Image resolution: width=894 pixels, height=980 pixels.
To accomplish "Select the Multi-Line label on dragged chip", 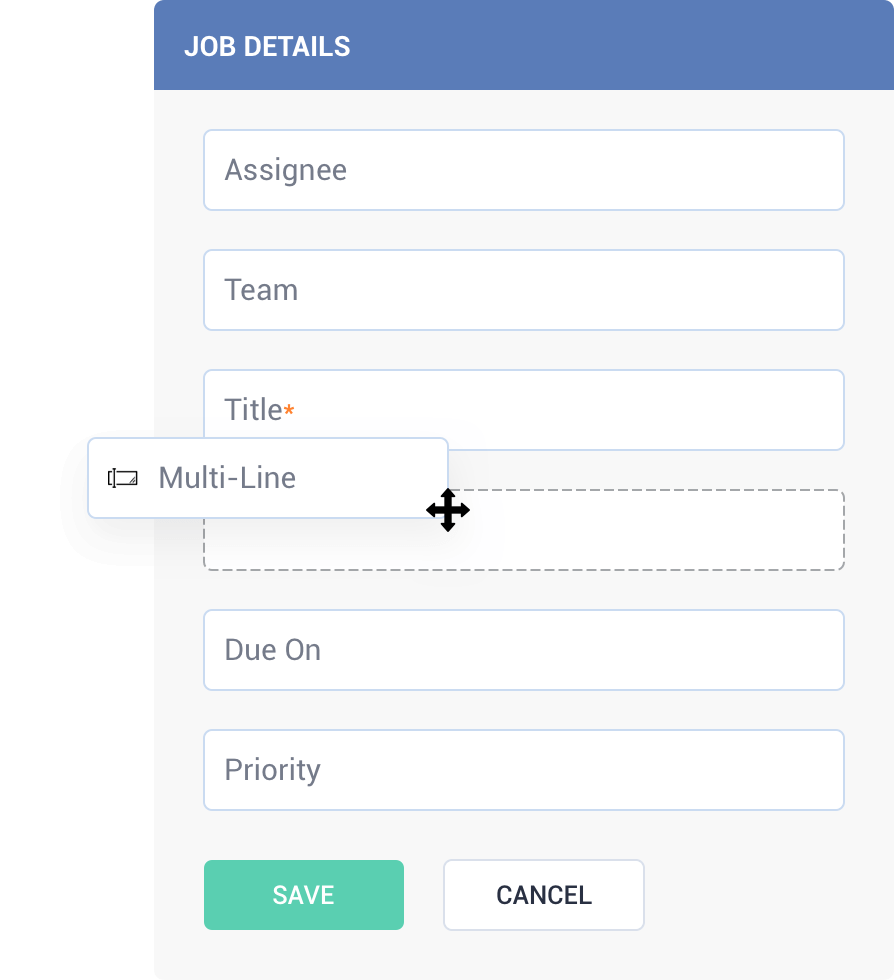I will (227, 478).
